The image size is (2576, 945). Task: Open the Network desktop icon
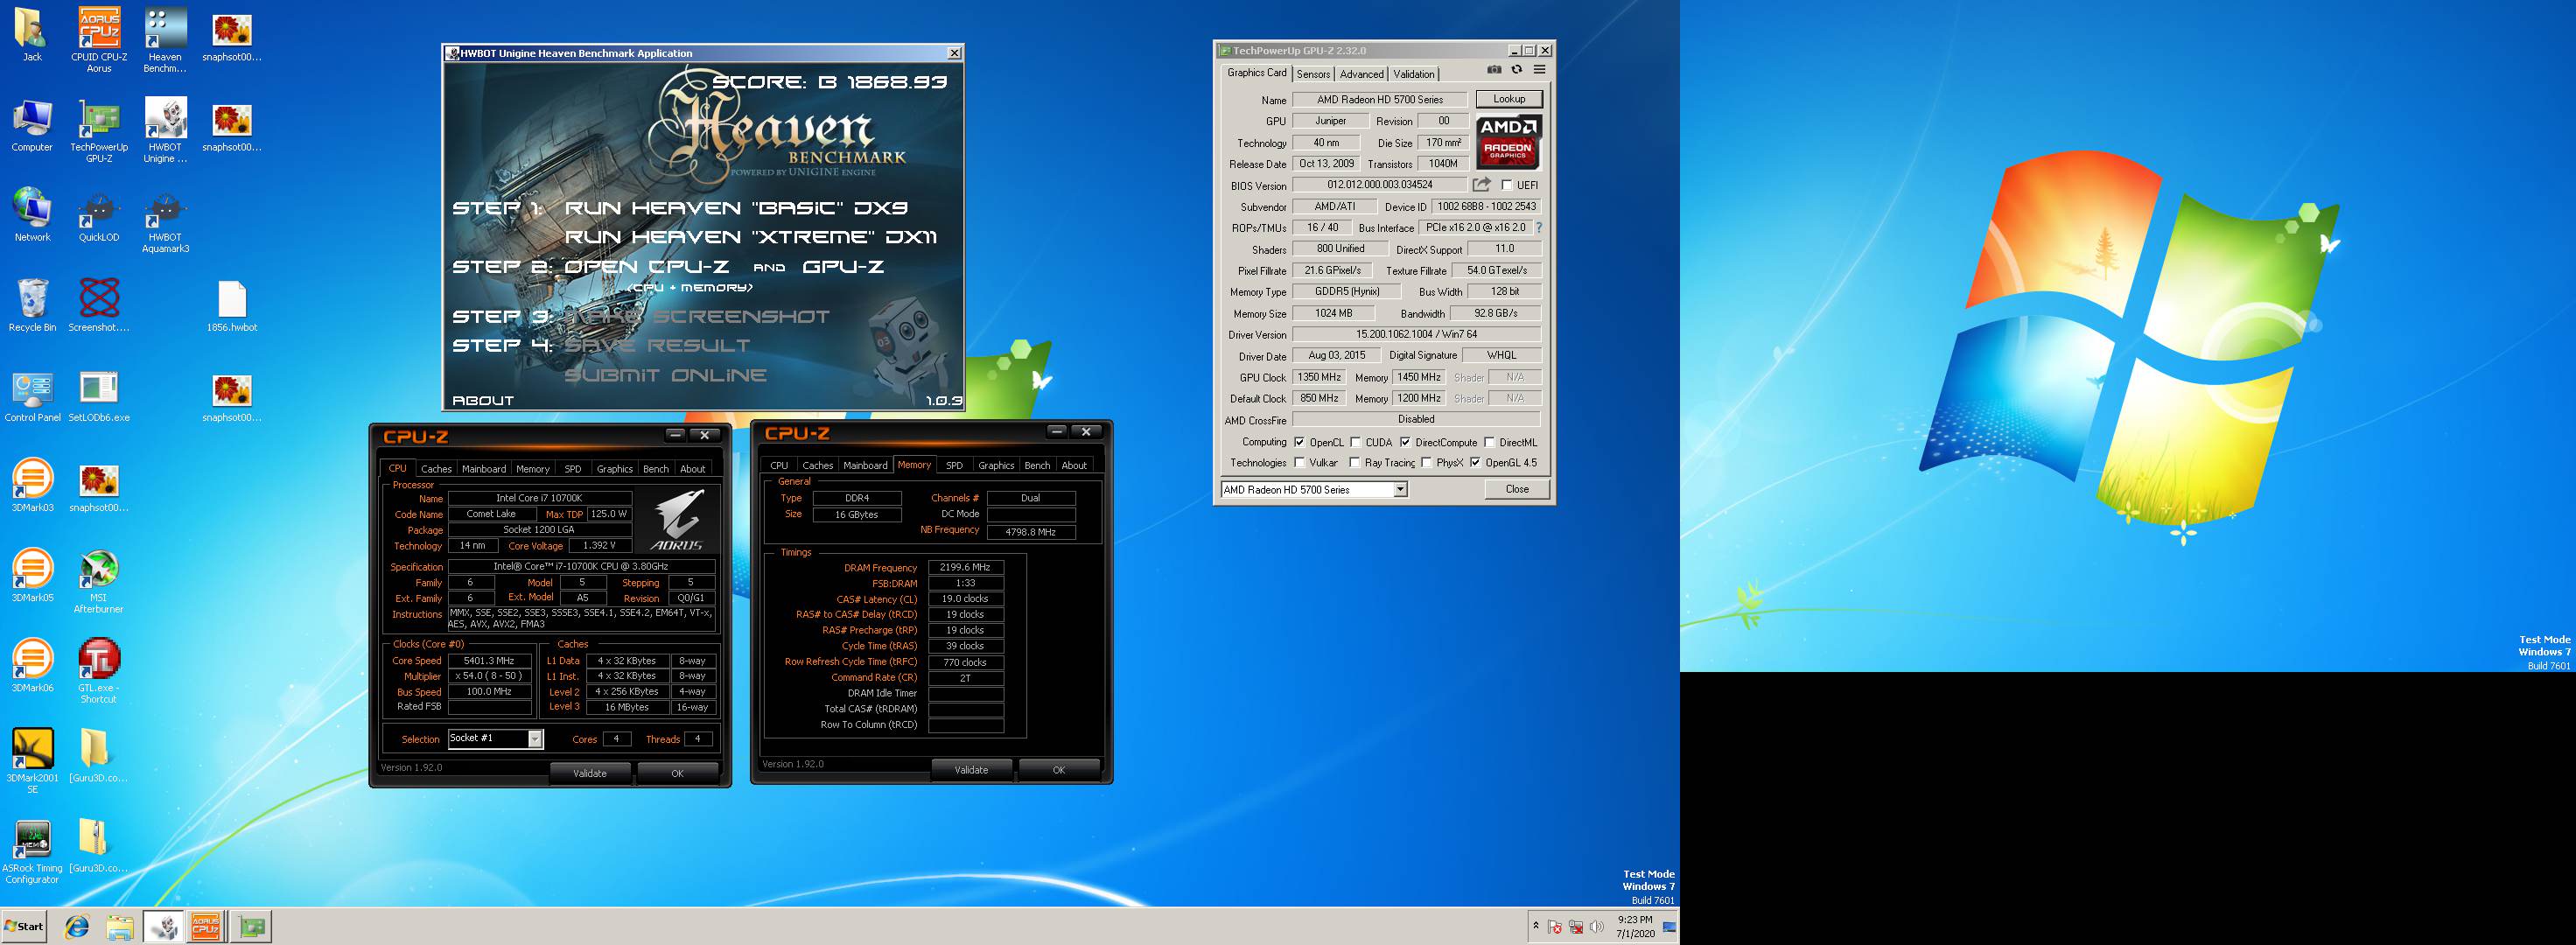click(32, 216)
